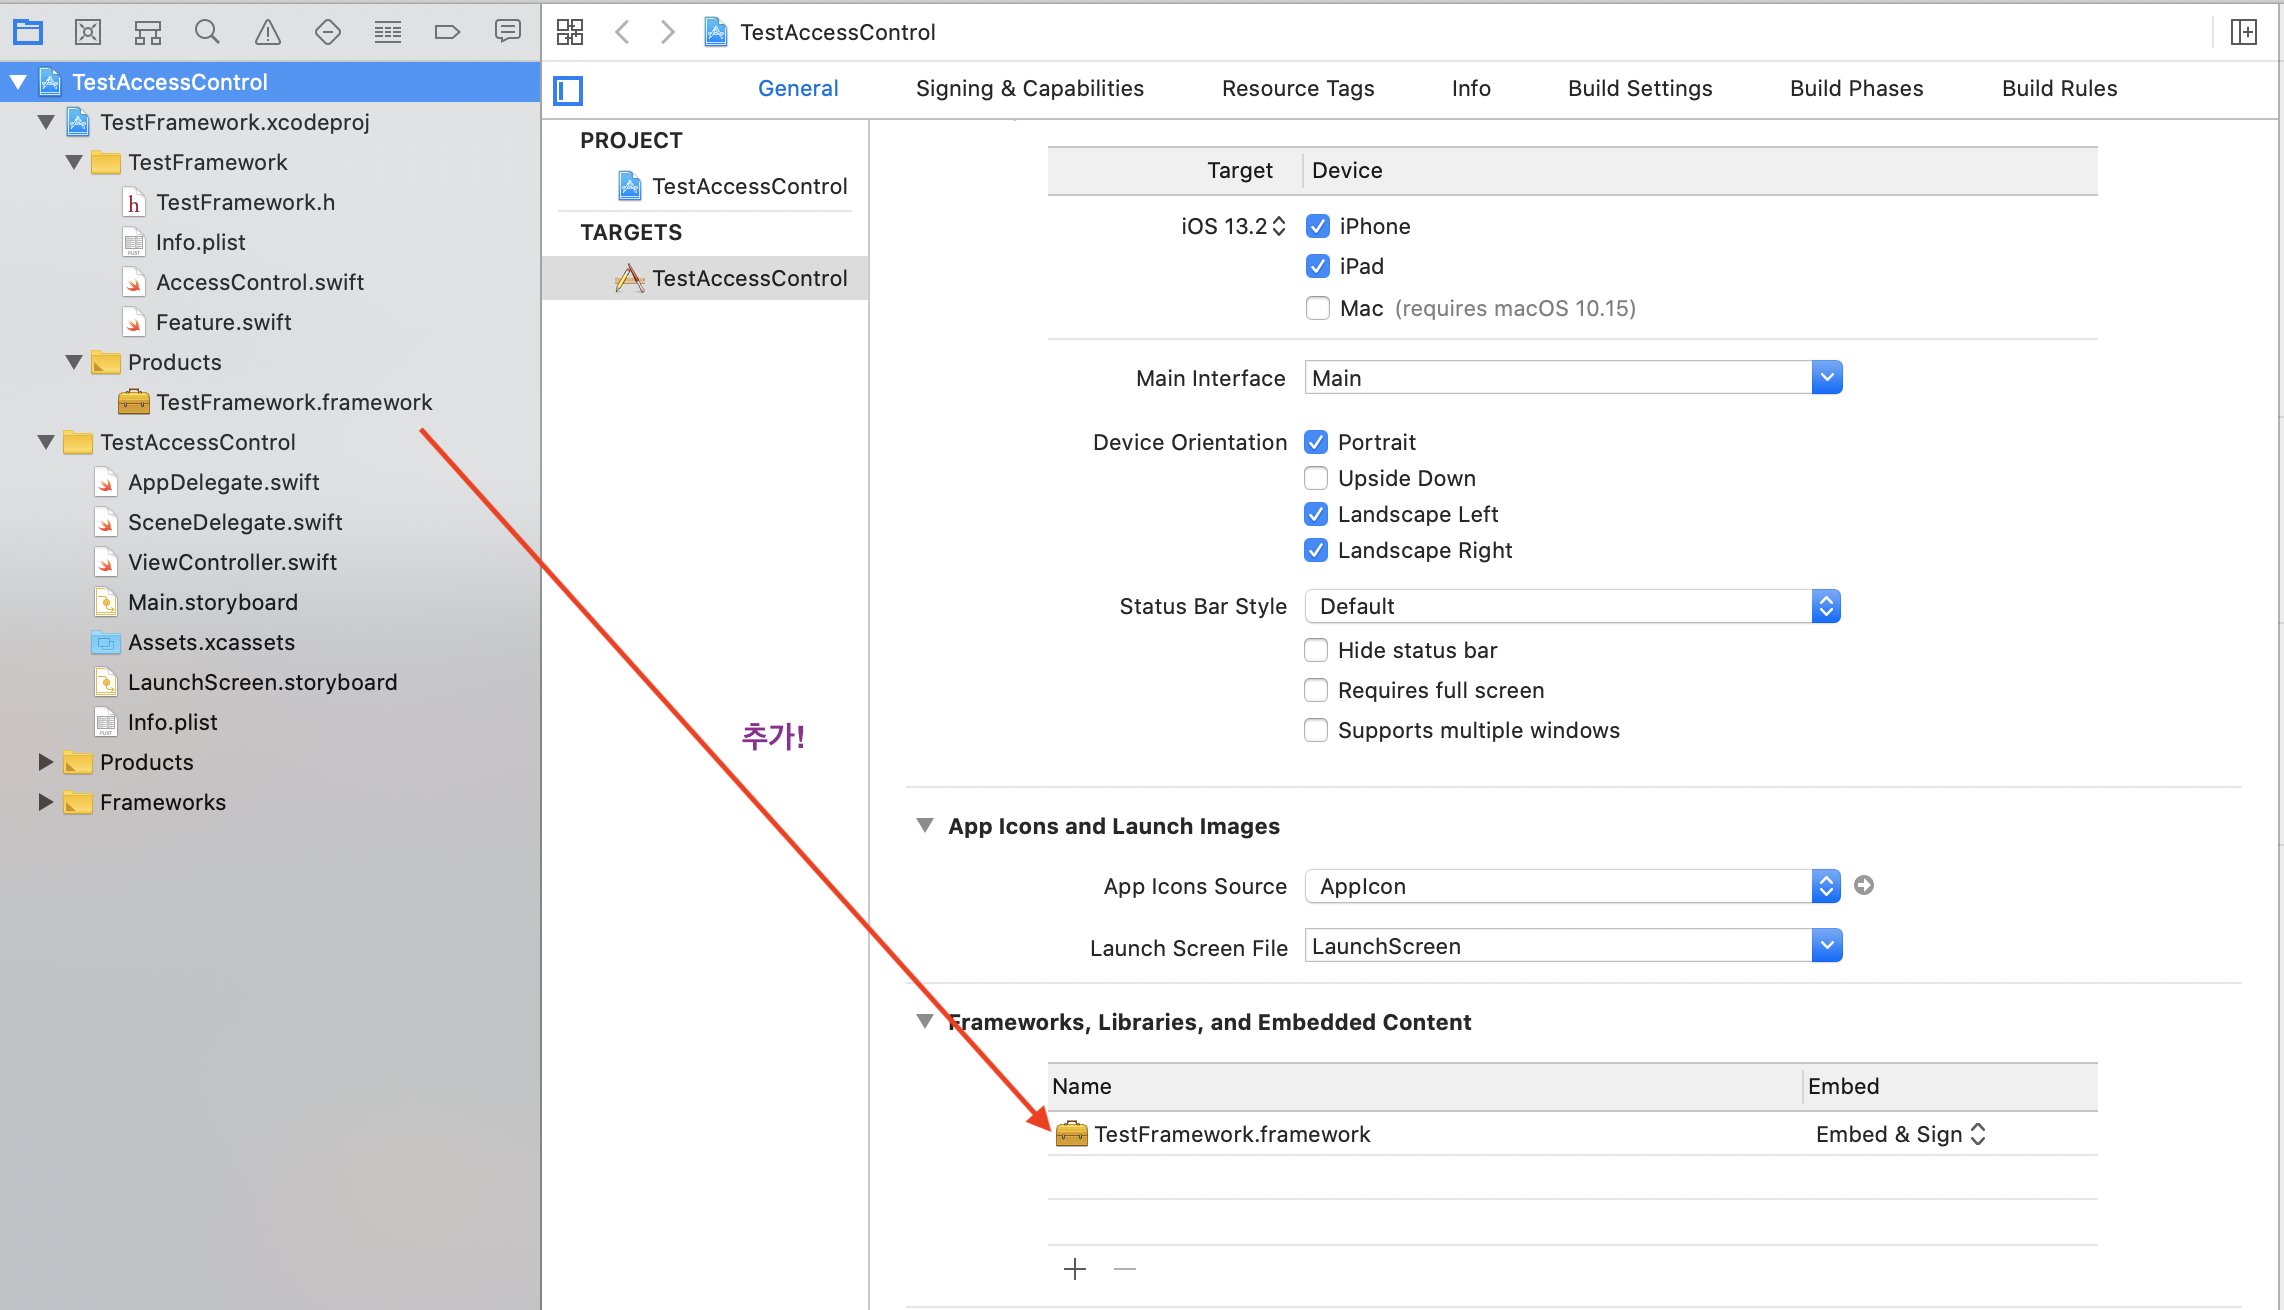Viewport: 2284px width, 1310px height.
Task: Show the issue navigator warning icon
Action: [267, 32]
